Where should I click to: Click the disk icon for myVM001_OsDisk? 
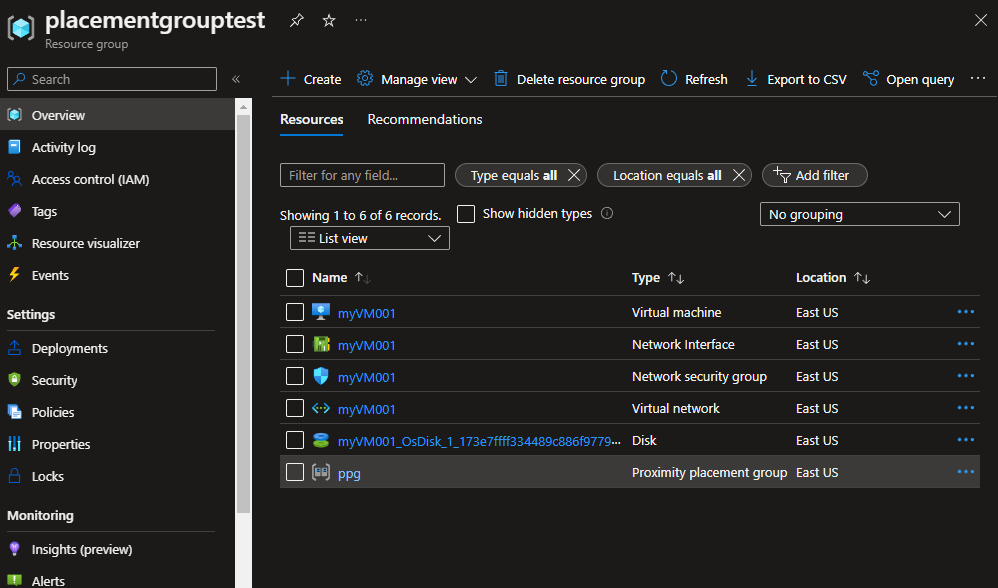321,440
